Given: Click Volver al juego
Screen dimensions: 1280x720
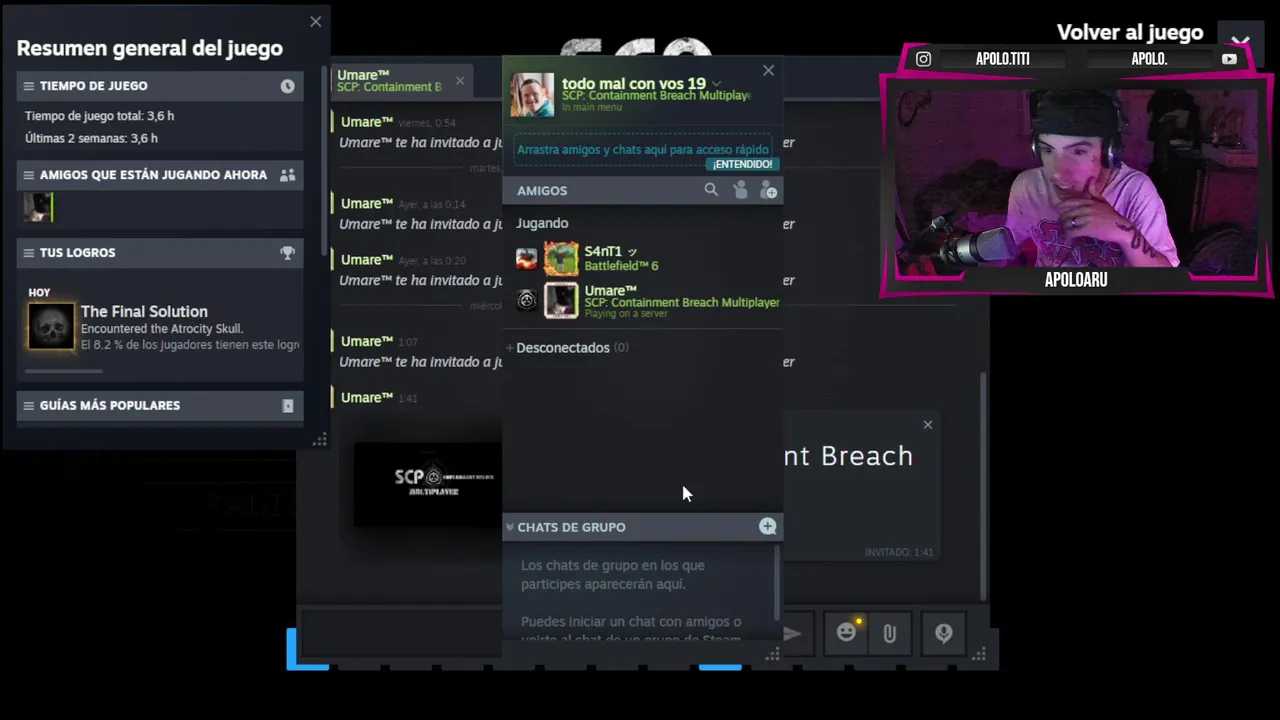Looking at the screenshot, I should pyautogui.click(x=1130, y=33).
